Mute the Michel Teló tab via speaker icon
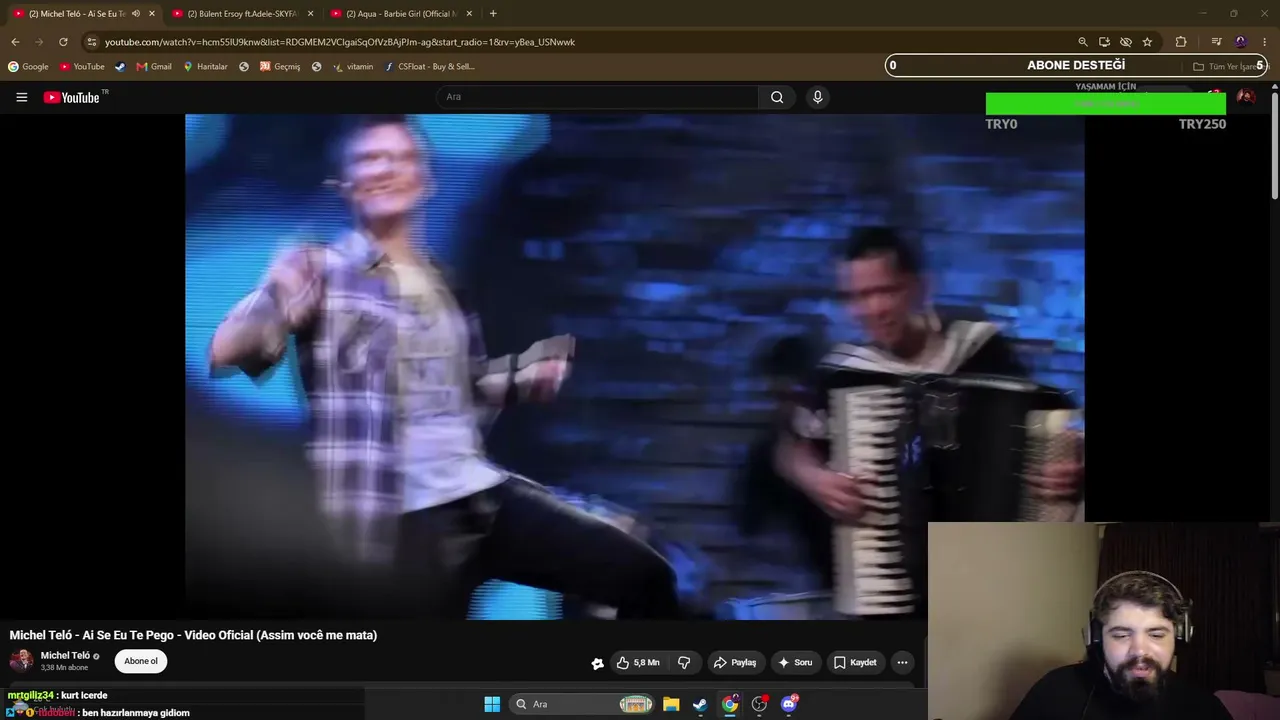 (x=136, y=14)
